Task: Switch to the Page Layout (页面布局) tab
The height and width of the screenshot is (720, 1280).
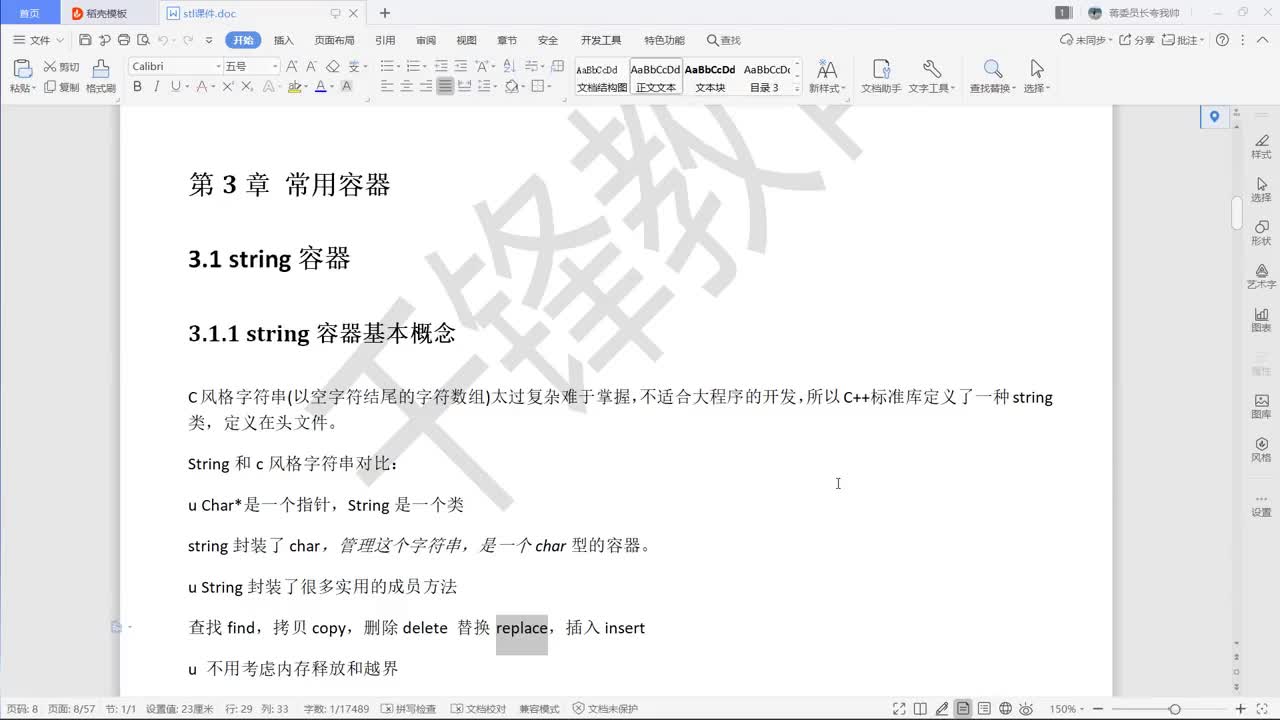Action: pyautogui.click(x=335, y=40)
